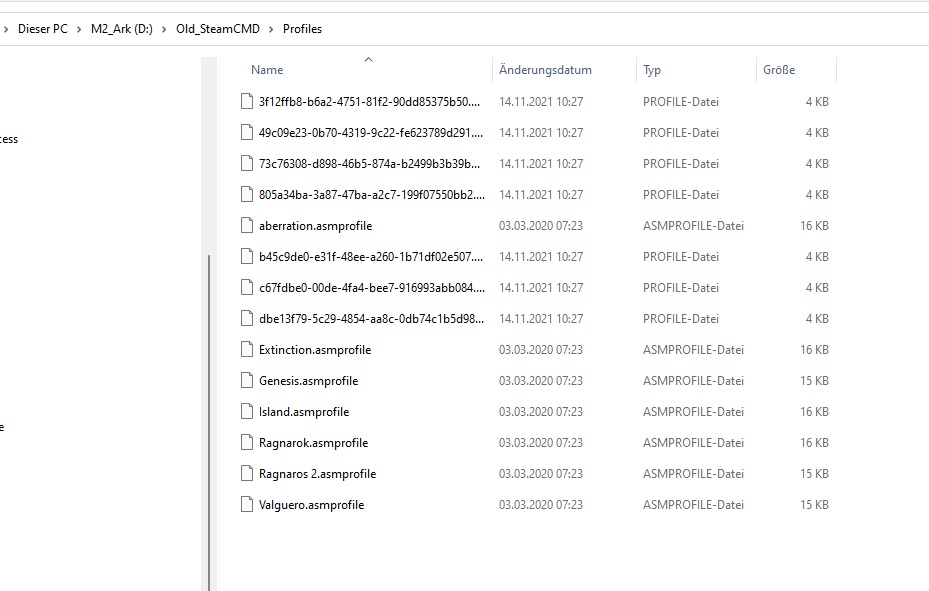Go to Old_SteamCMD folder in breadcrumb
This screenshot has width=929, height=591.
click(x=217, y=29)
